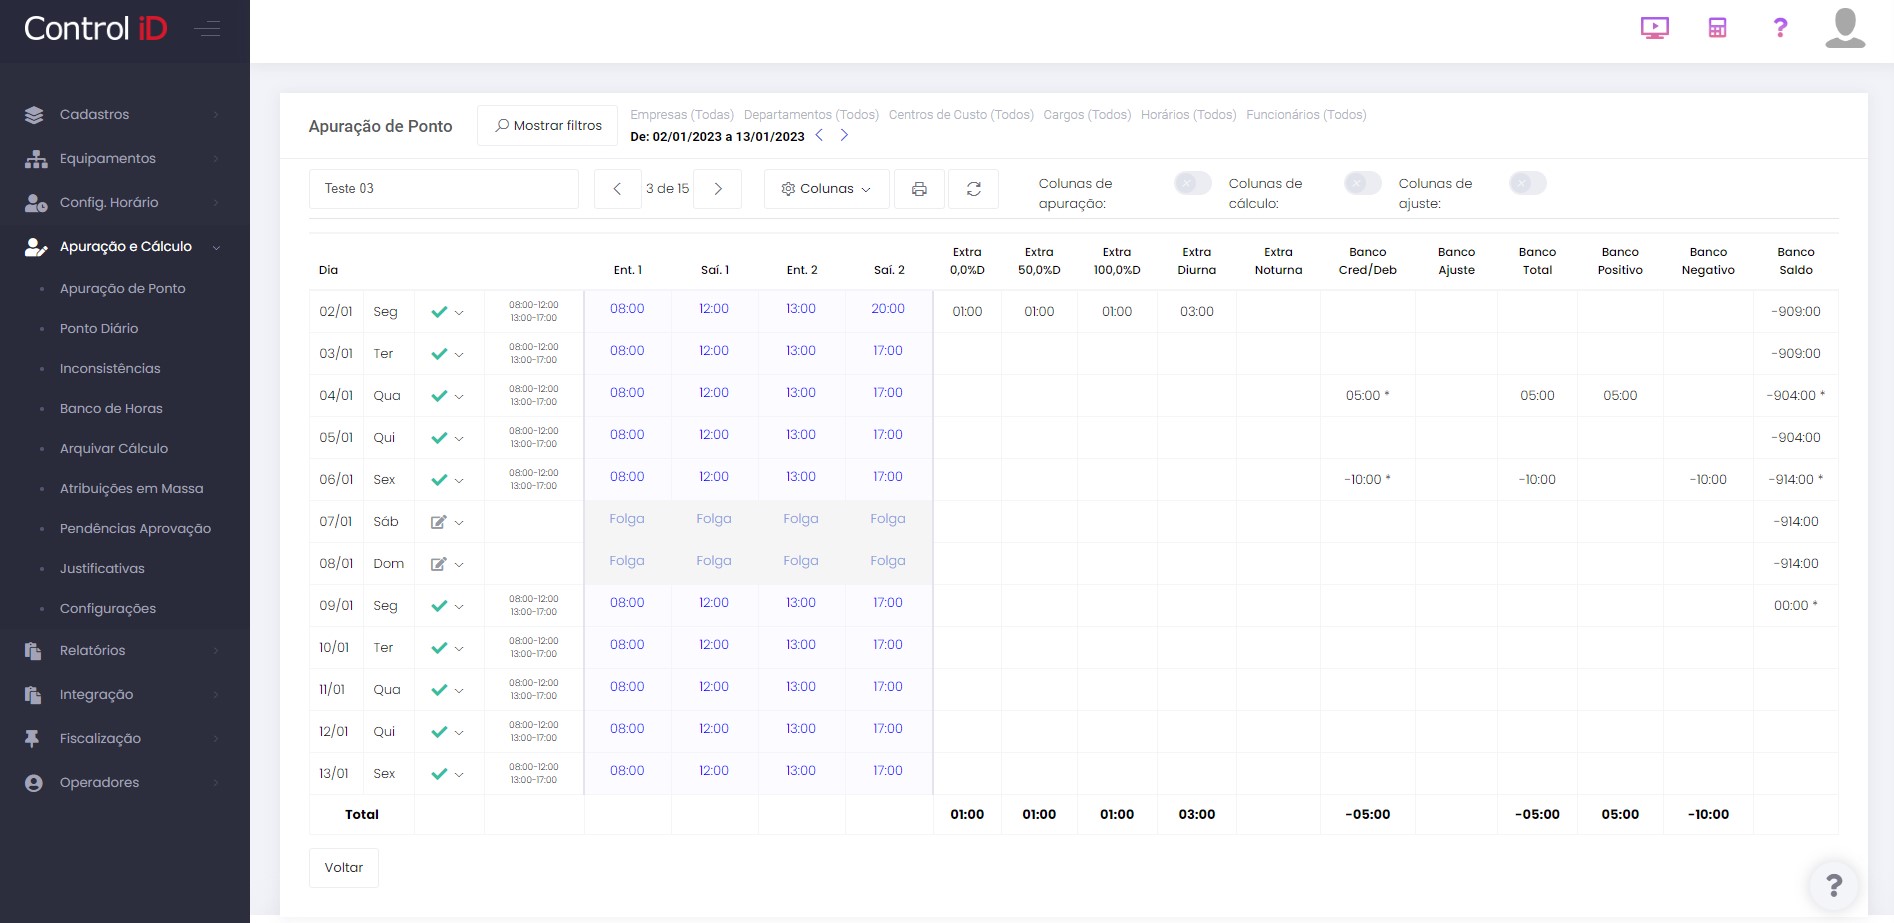The image size is (1894, 923).
Task: Click the Control iD logo
Action: (x=95, y=28)
